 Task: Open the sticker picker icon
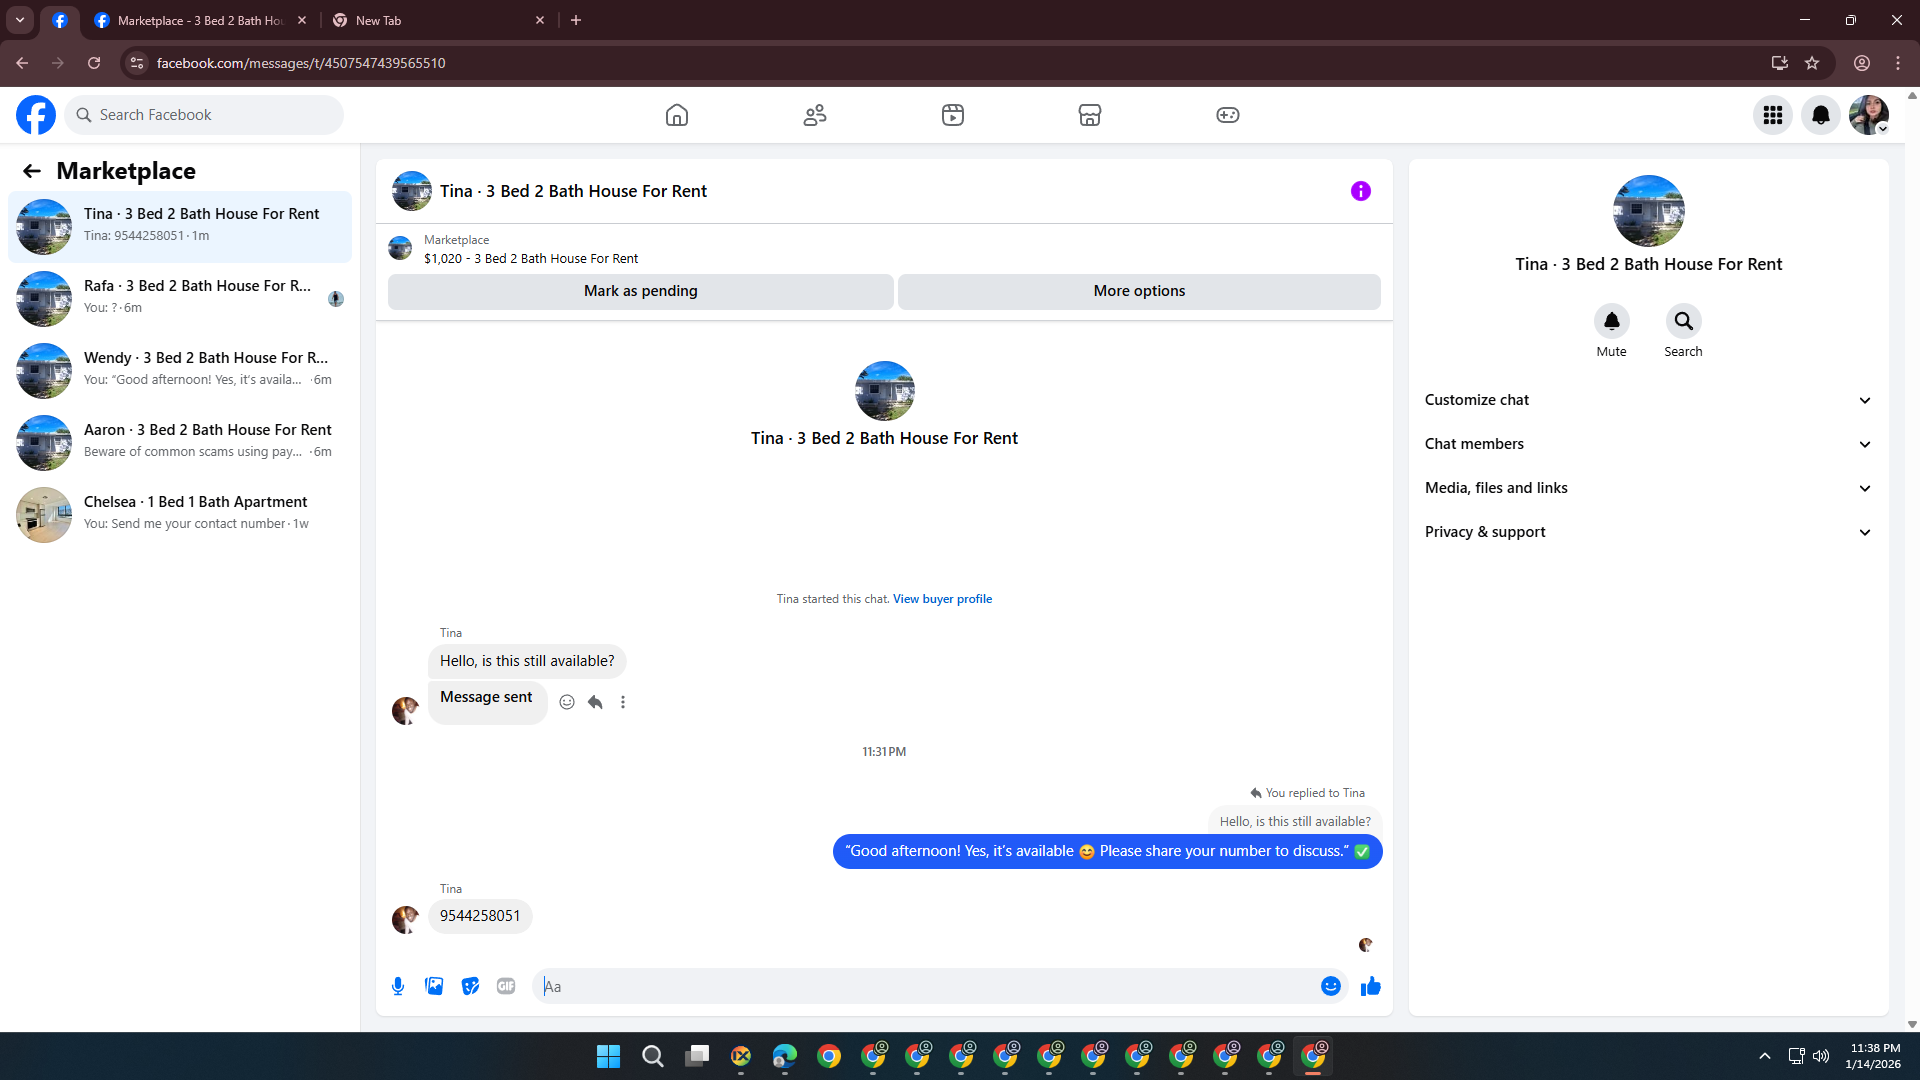point(470,986)
